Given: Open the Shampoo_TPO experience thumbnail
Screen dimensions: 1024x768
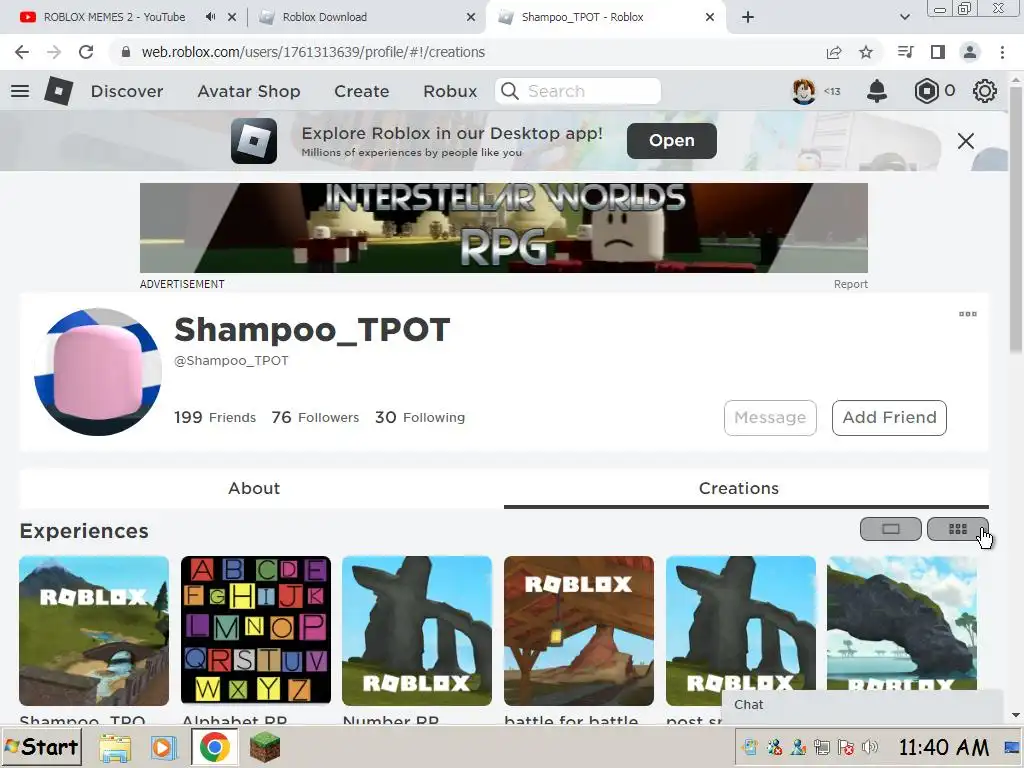Looking at the screenshot, I should [x=94, y=631].
